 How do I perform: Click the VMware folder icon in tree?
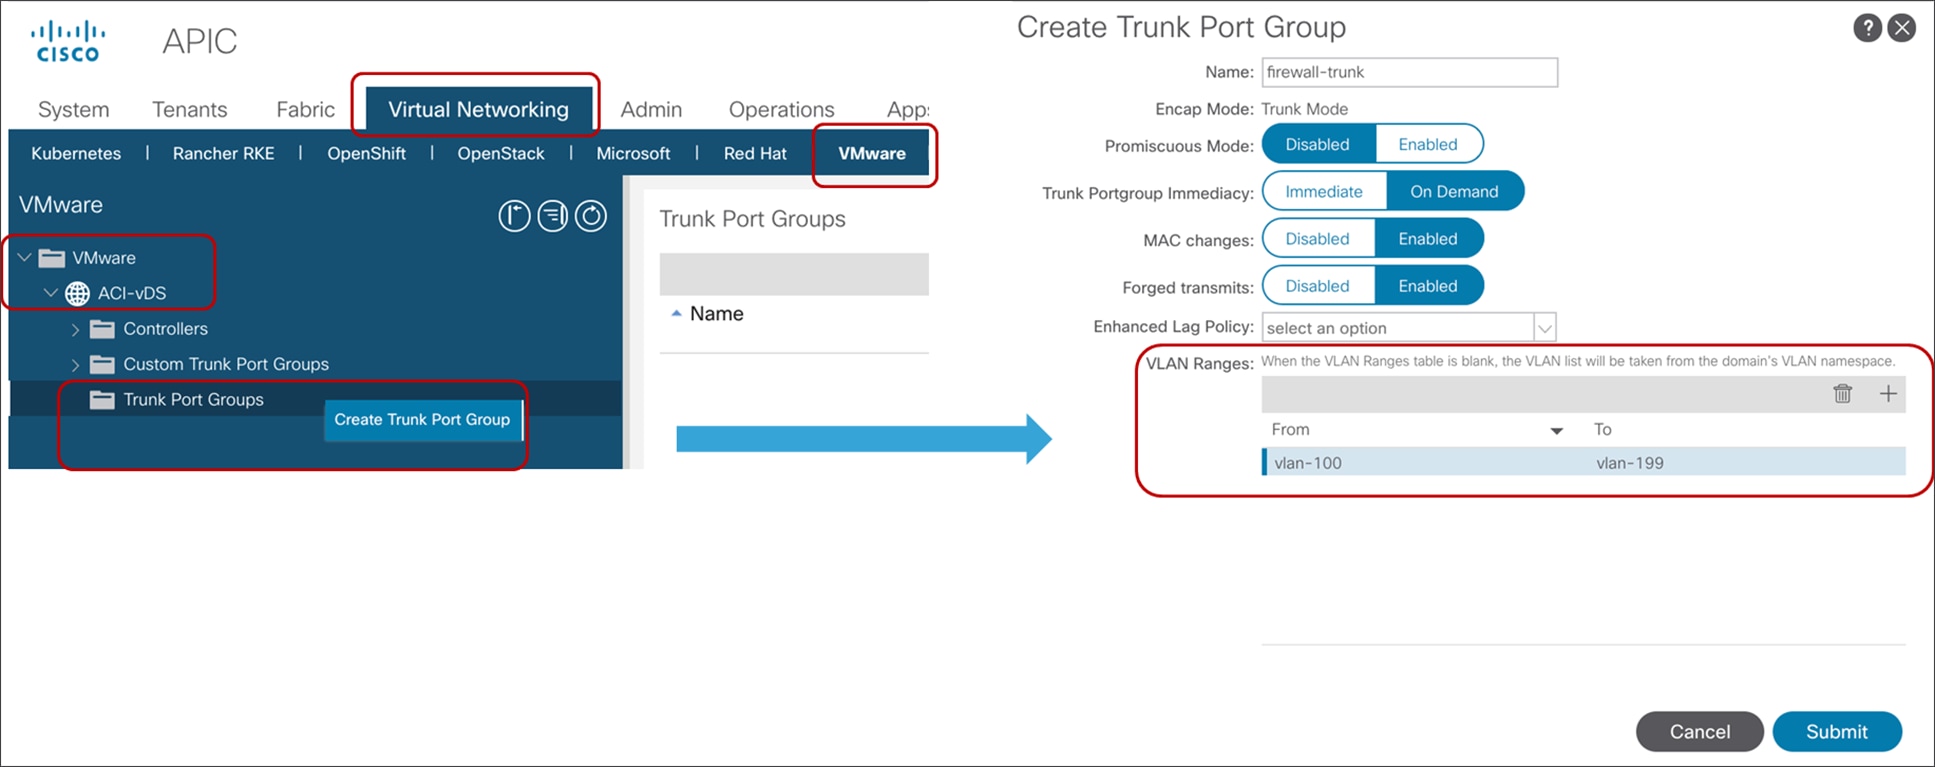(52, 258)
